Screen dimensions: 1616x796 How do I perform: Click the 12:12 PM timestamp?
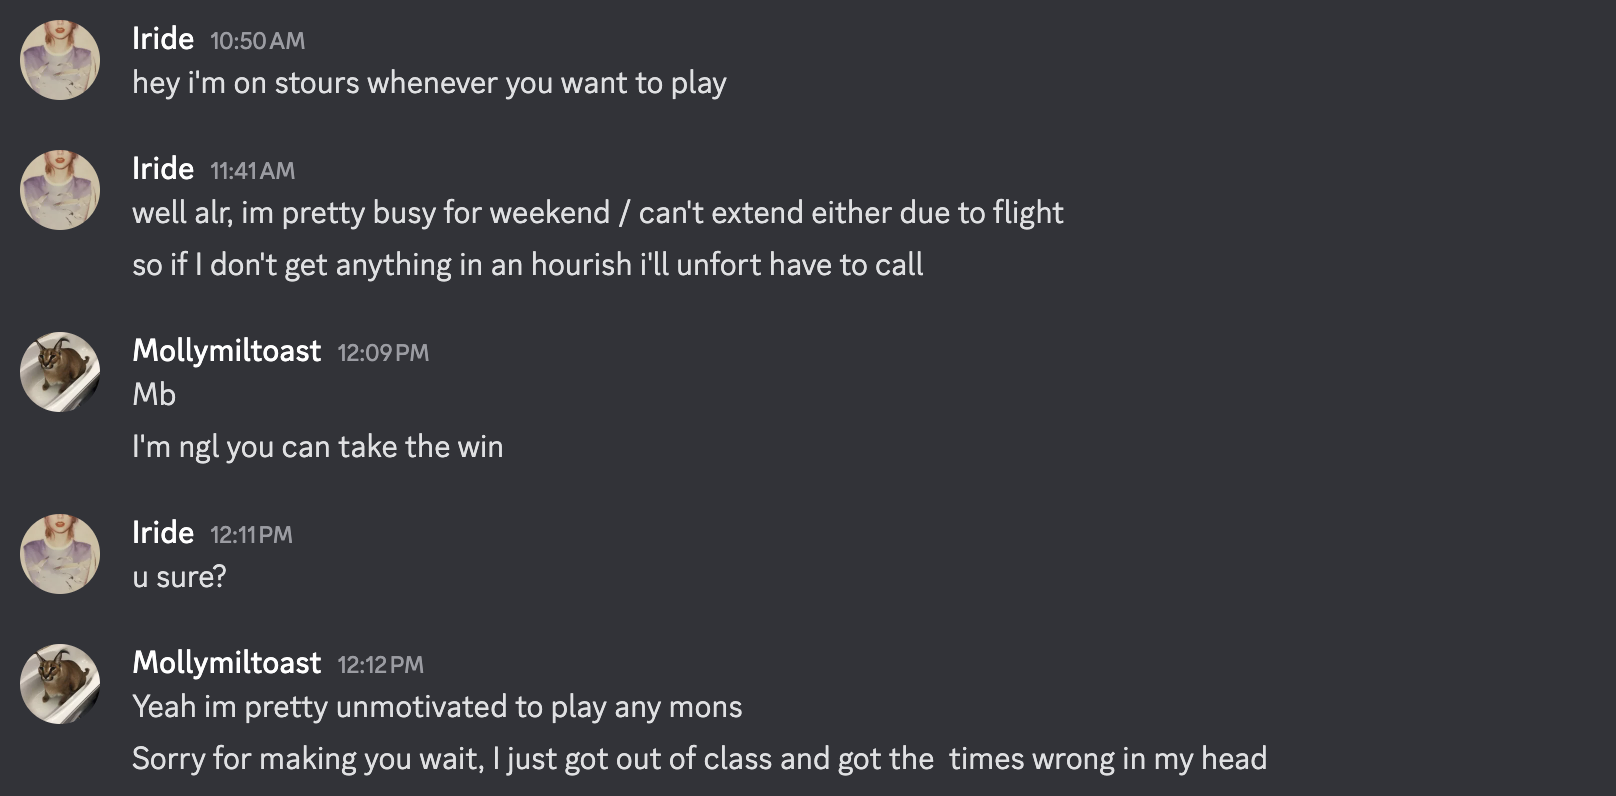click(x=381, y=665)
